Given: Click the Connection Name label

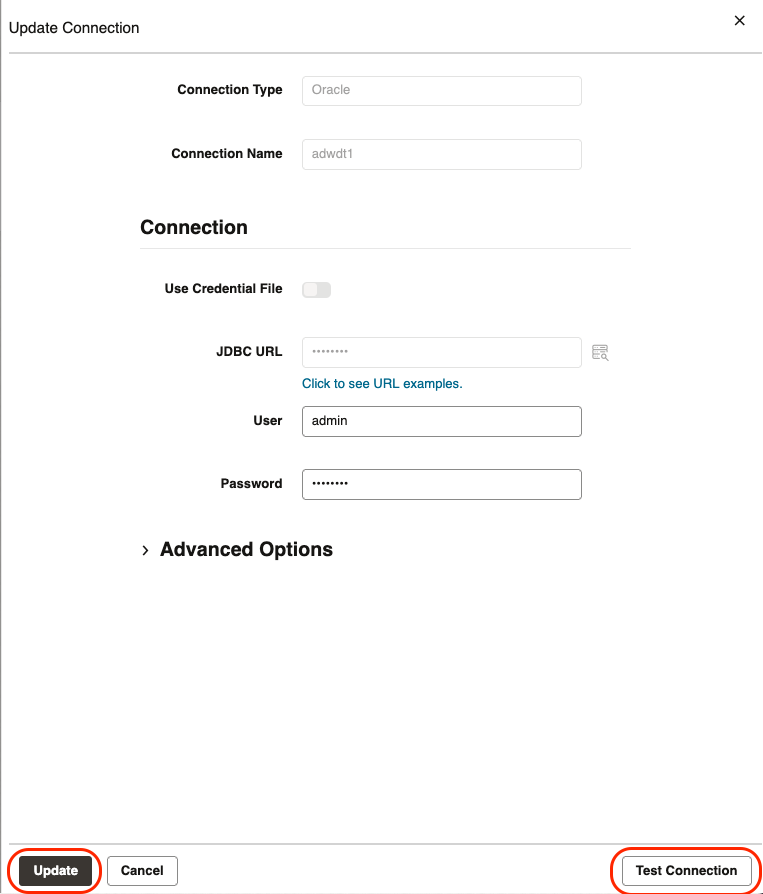Looking at the screenshot, I should click(226, 154).
